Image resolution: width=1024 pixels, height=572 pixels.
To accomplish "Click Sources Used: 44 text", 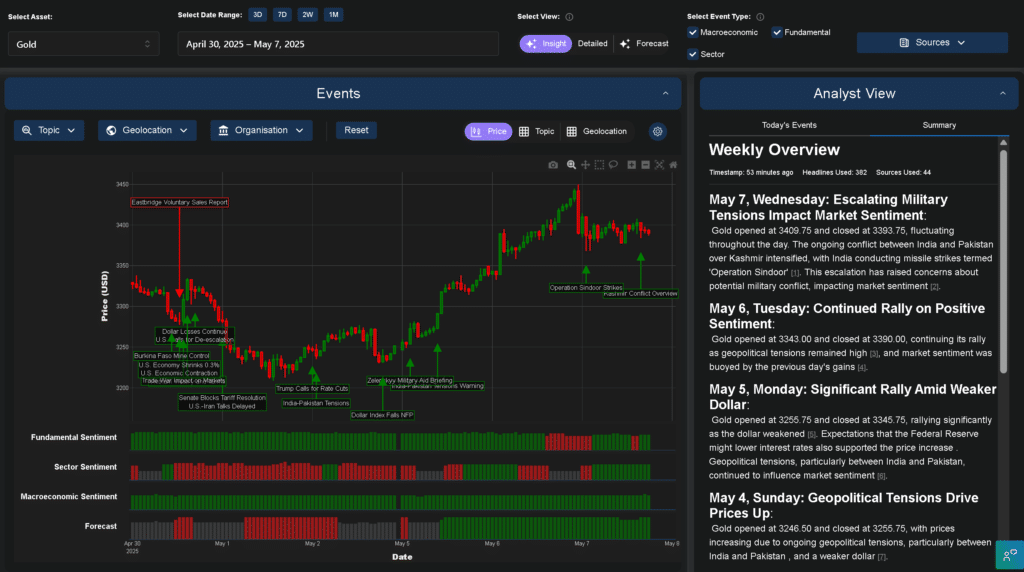I will (x=903, y=172).
